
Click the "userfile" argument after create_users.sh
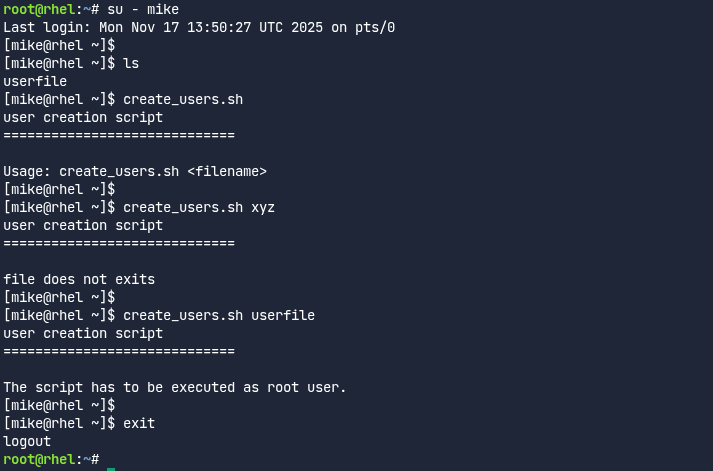(x=283, y=316)
